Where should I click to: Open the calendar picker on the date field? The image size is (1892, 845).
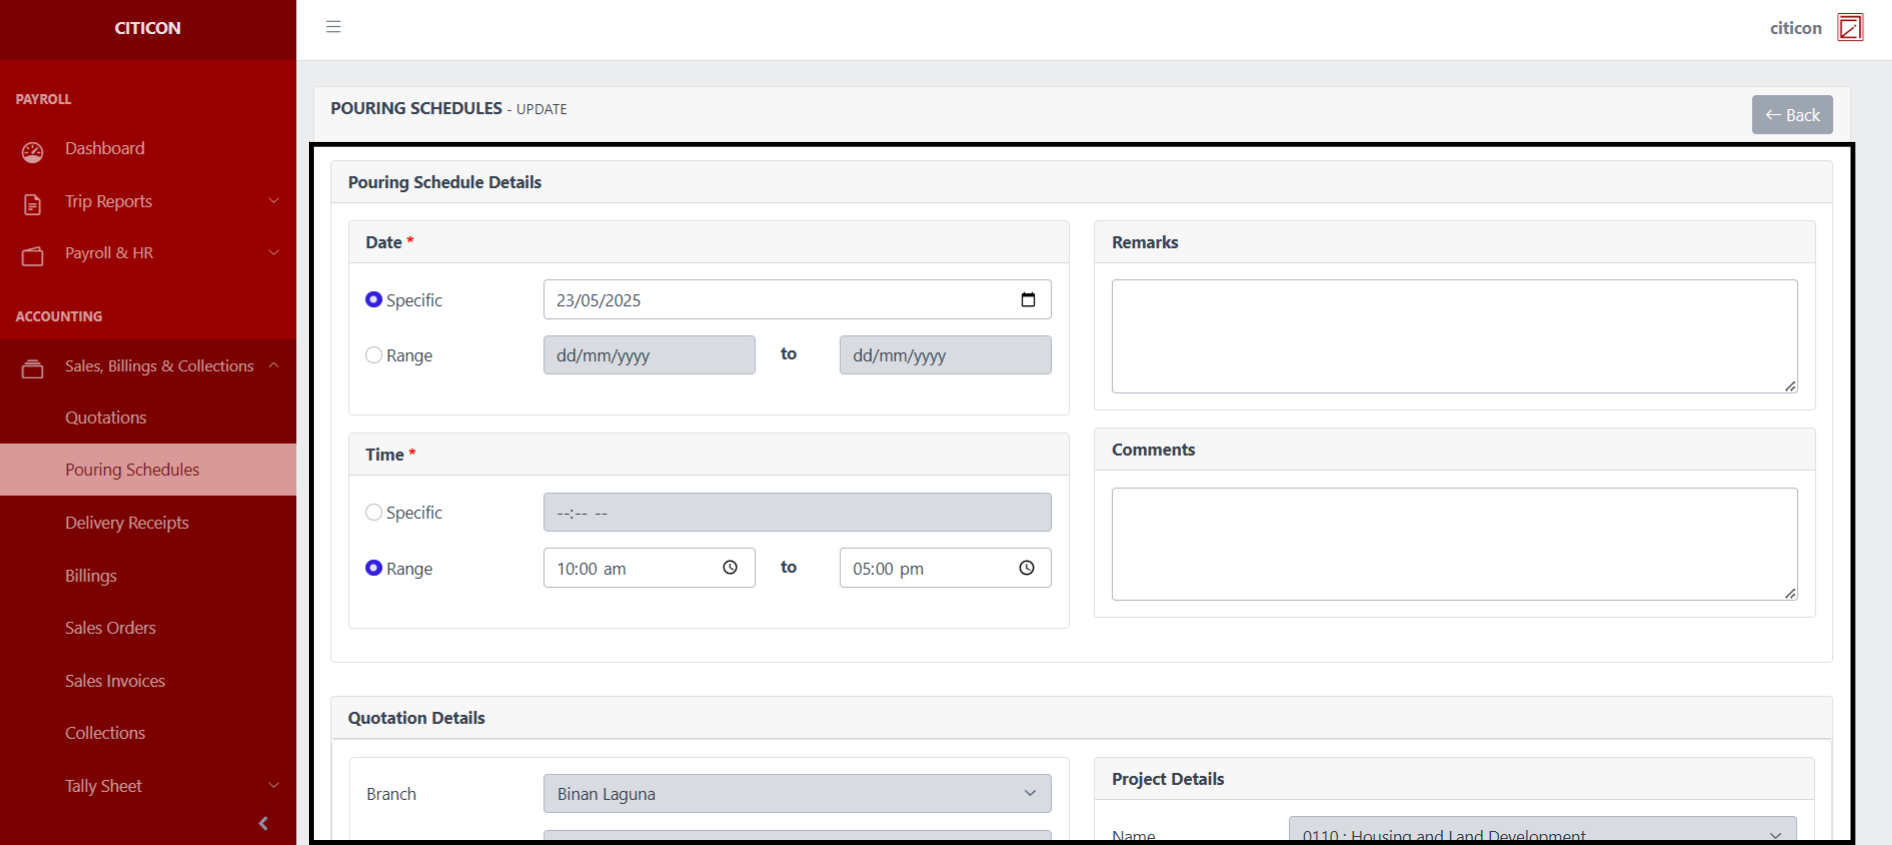(x=1027, y=300)
